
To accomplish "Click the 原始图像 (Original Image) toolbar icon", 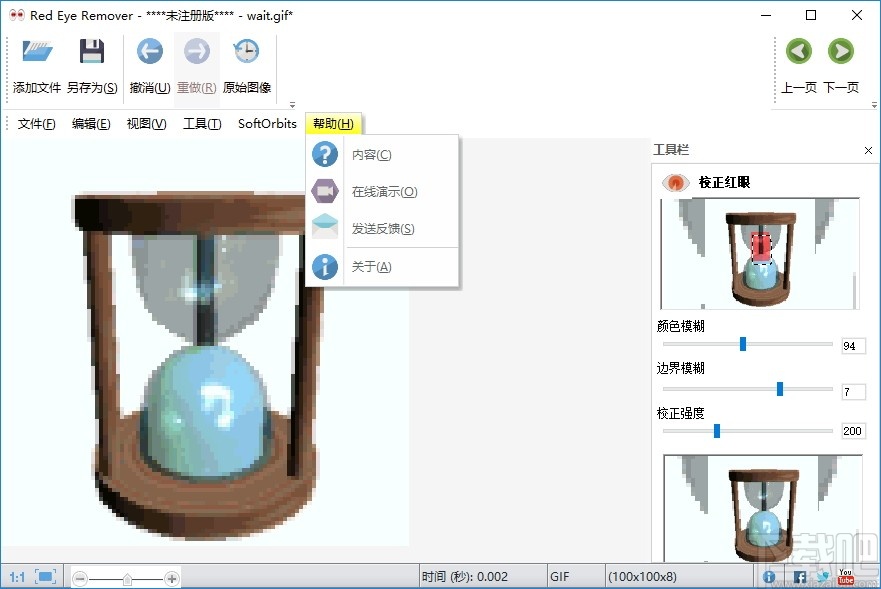I will [246, 50].
